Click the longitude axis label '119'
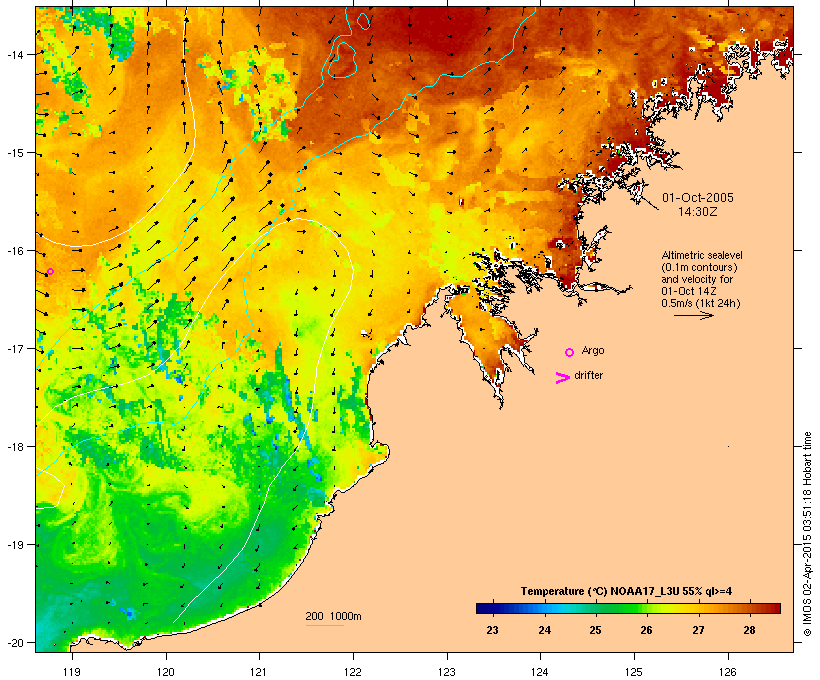 tap(72, 671)
